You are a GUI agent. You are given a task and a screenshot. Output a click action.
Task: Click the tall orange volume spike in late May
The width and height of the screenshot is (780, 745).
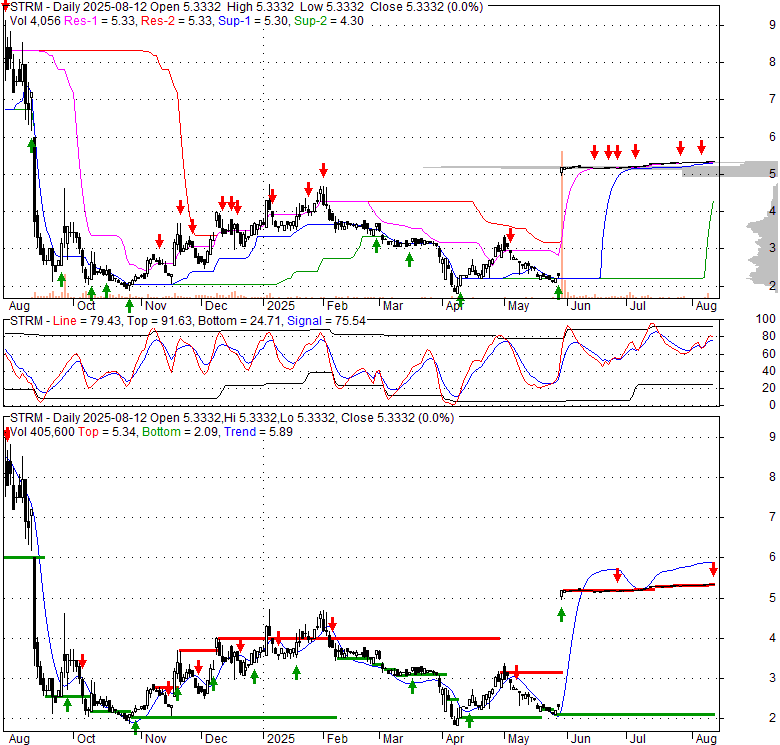pyautogui.click(x=562, y=224)
